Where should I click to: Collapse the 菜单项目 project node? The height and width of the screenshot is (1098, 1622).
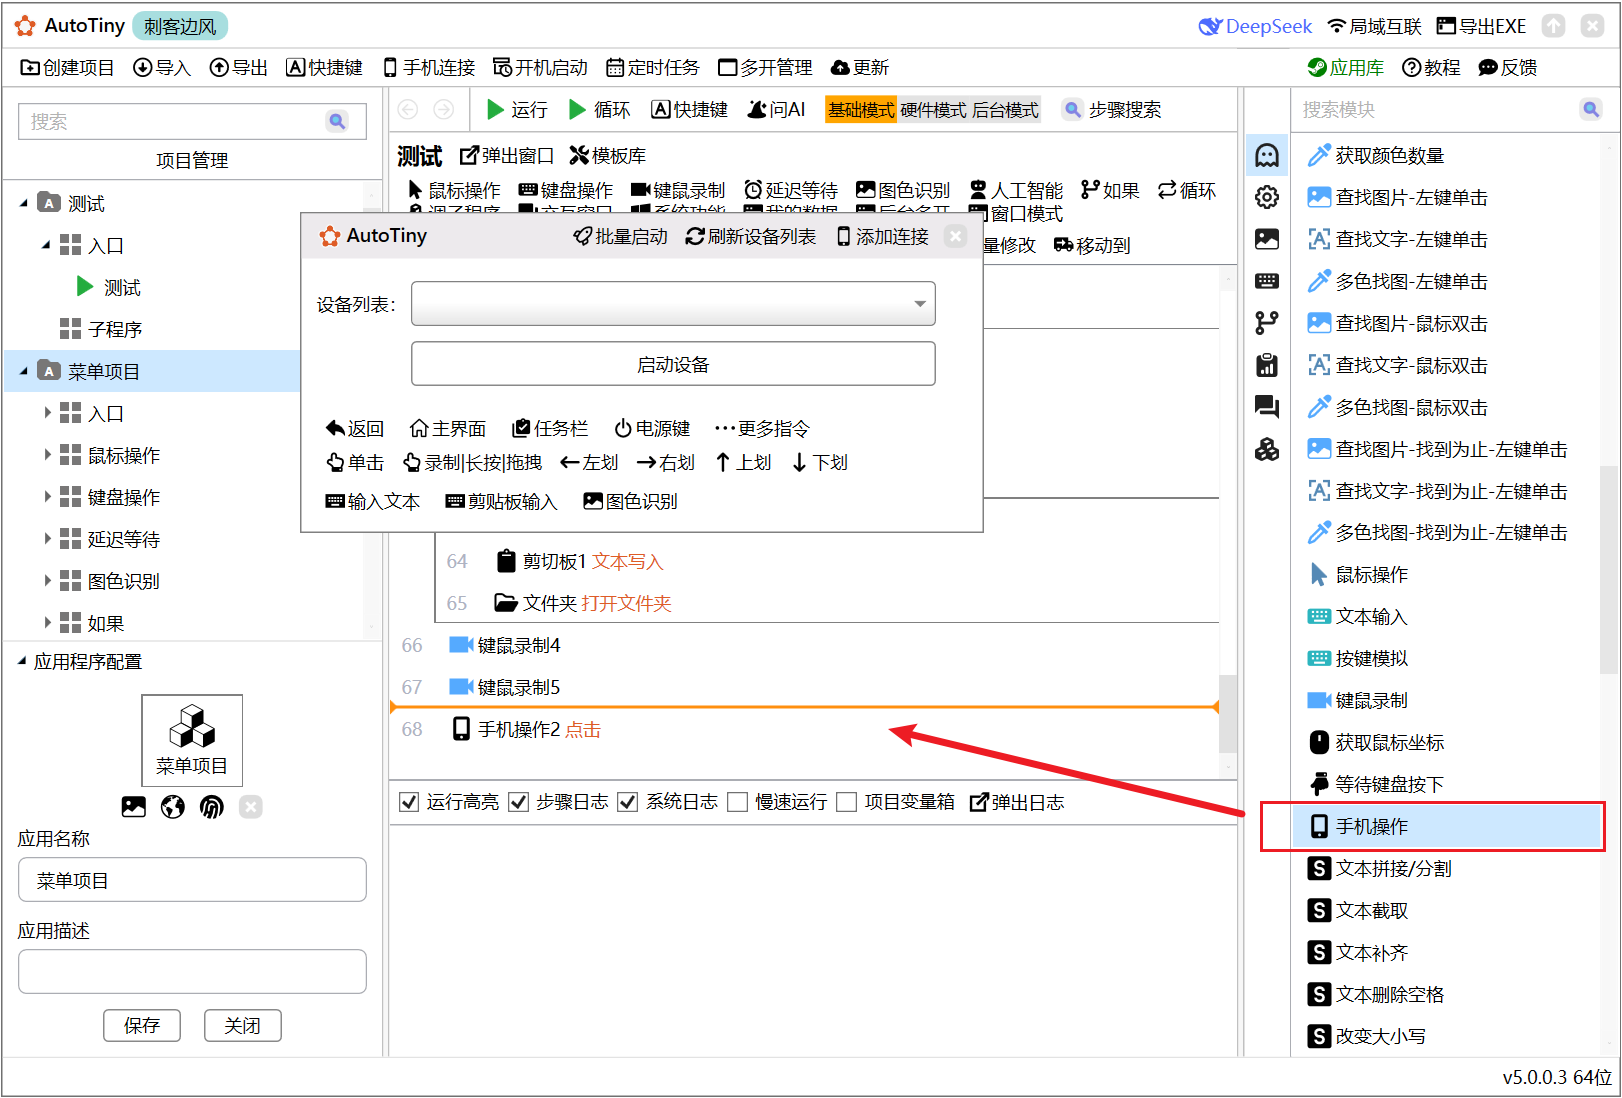pos(24,372)
